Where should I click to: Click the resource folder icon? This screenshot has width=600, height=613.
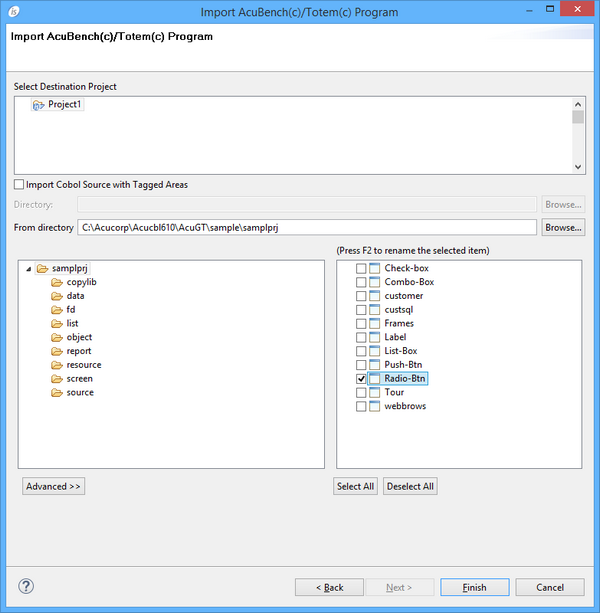(58, 365)
